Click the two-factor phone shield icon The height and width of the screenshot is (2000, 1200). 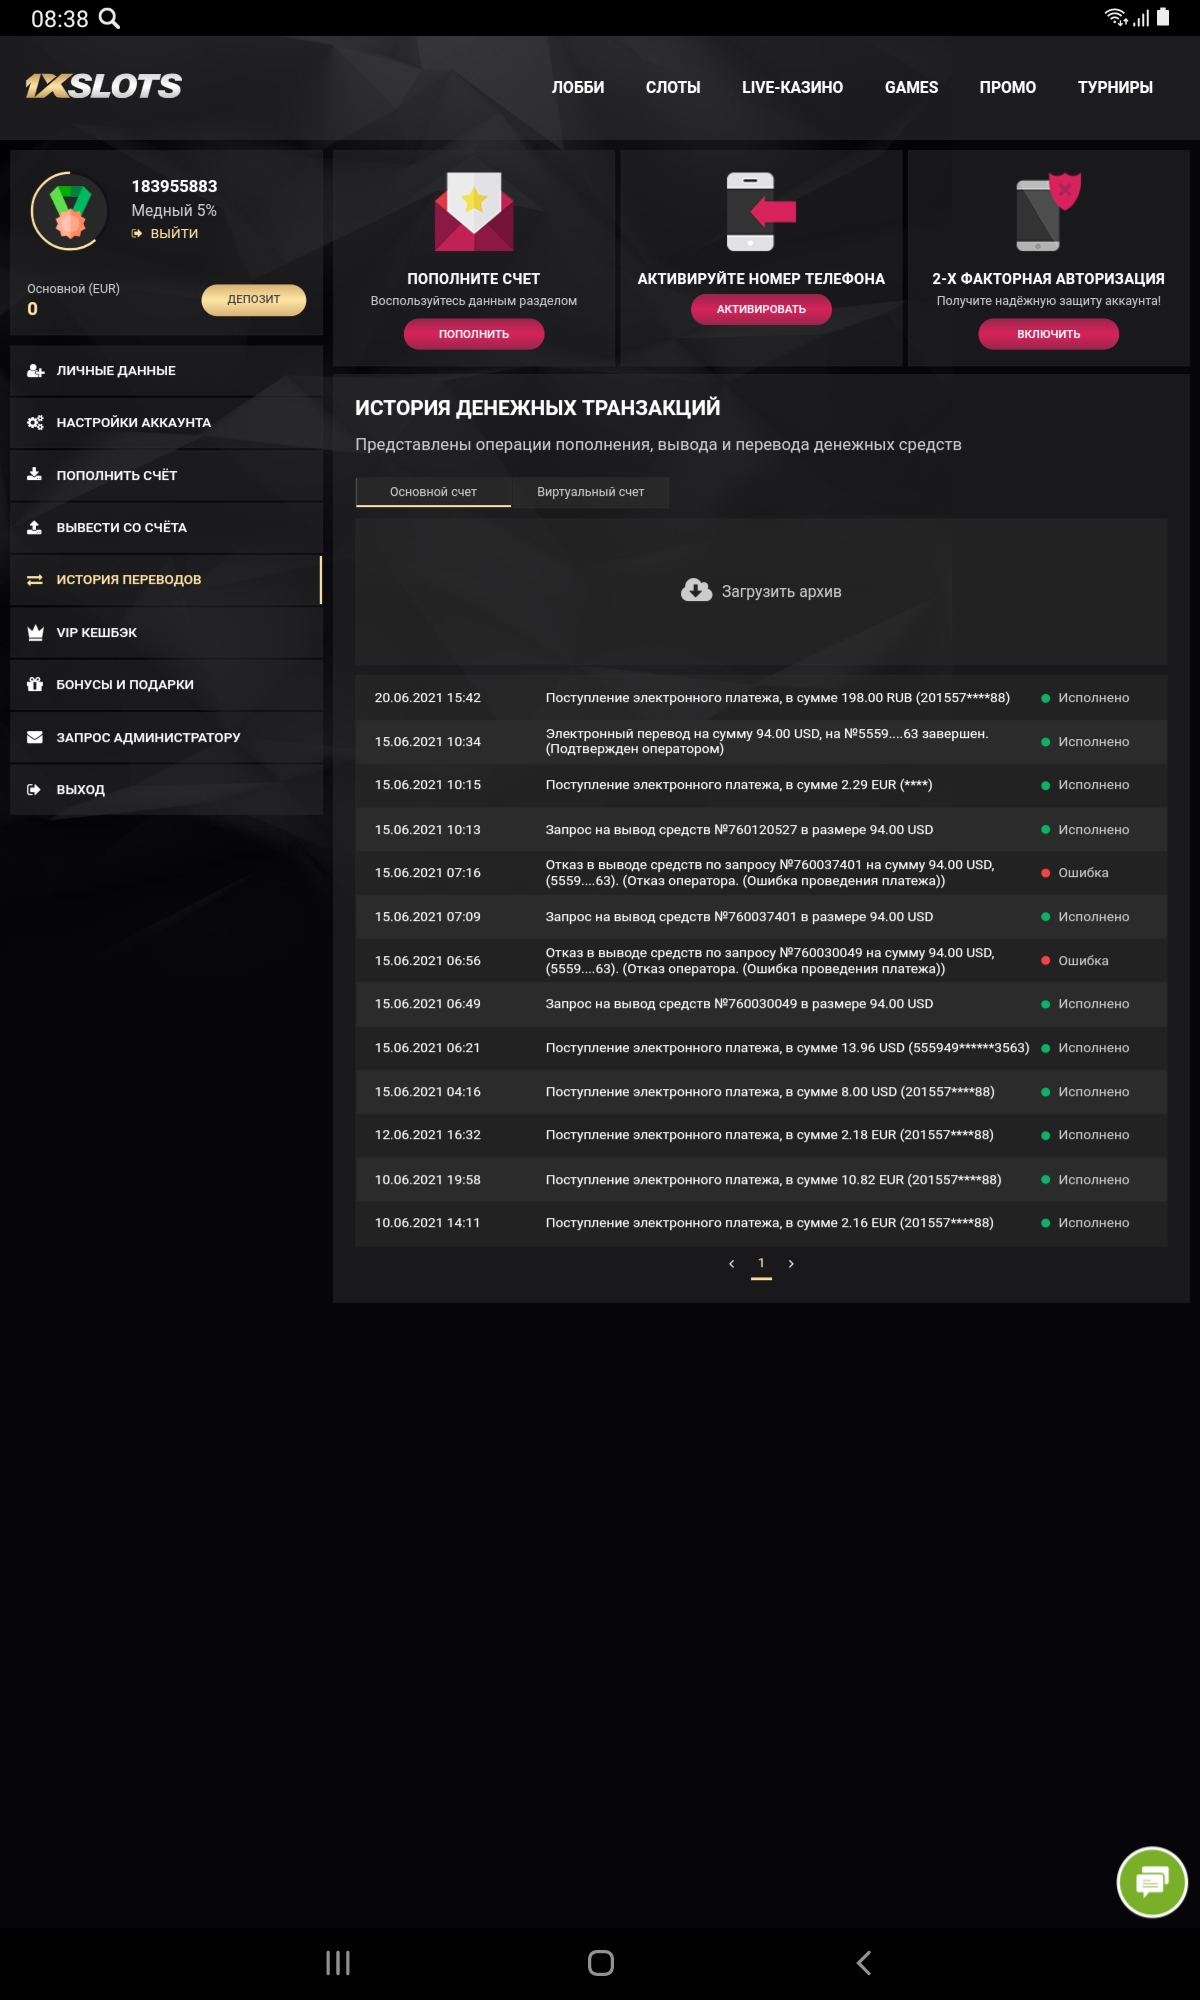coord(1048,211)
